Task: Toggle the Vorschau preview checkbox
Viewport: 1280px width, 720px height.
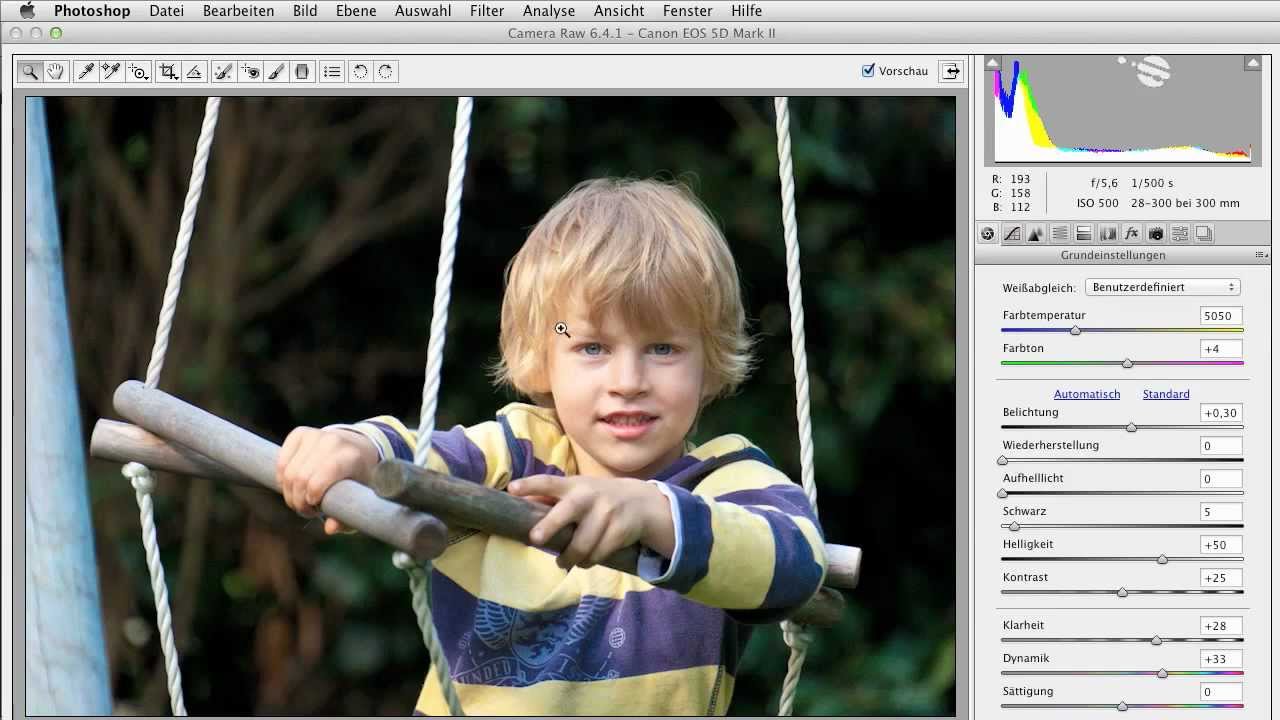Action: (x=868, y=71)
